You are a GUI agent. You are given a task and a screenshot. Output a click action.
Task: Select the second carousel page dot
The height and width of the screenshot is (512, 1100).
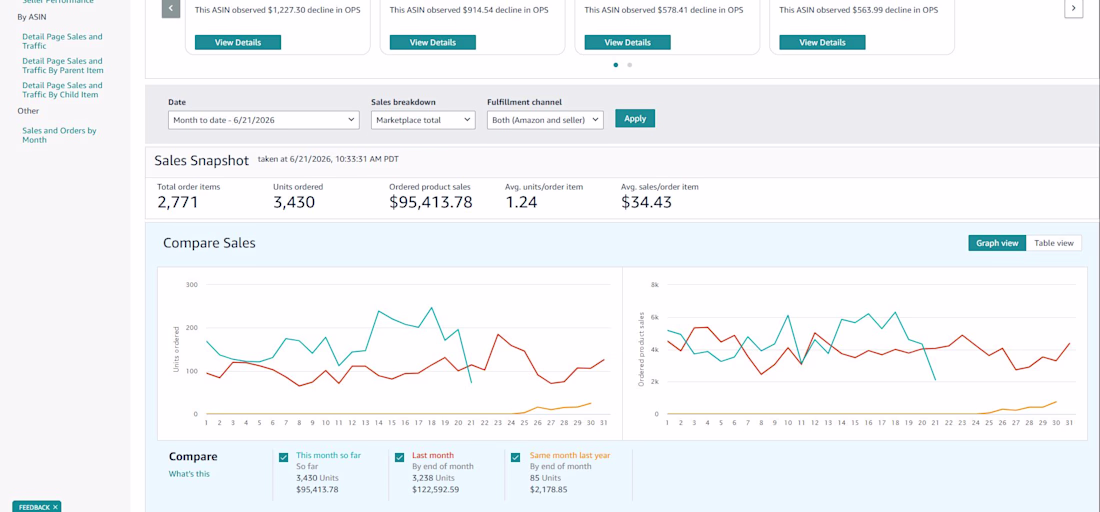[629, 65]
